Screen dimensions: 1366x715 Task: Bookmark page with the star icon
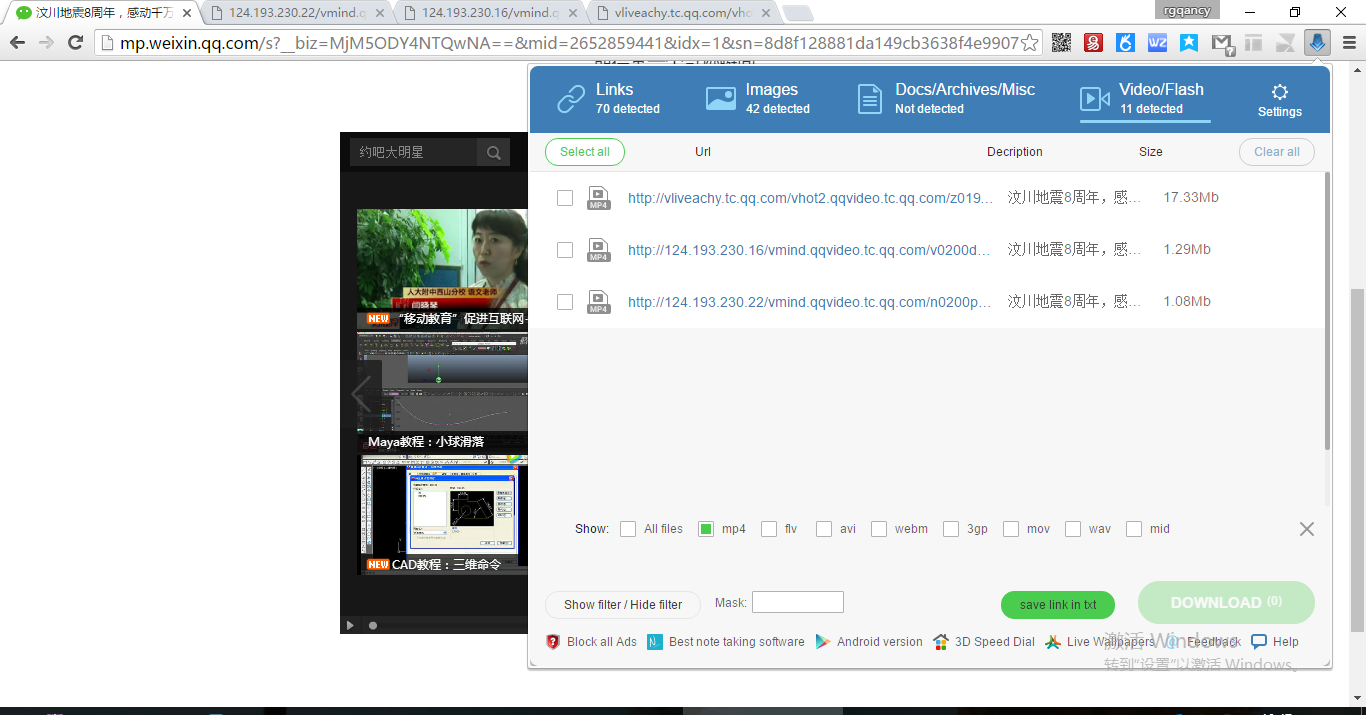1029,43
